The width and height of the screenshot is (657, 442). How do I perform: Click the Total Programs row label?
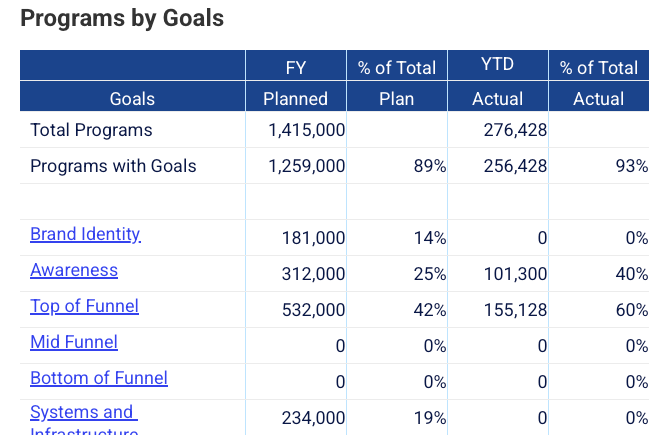point(91,130)
